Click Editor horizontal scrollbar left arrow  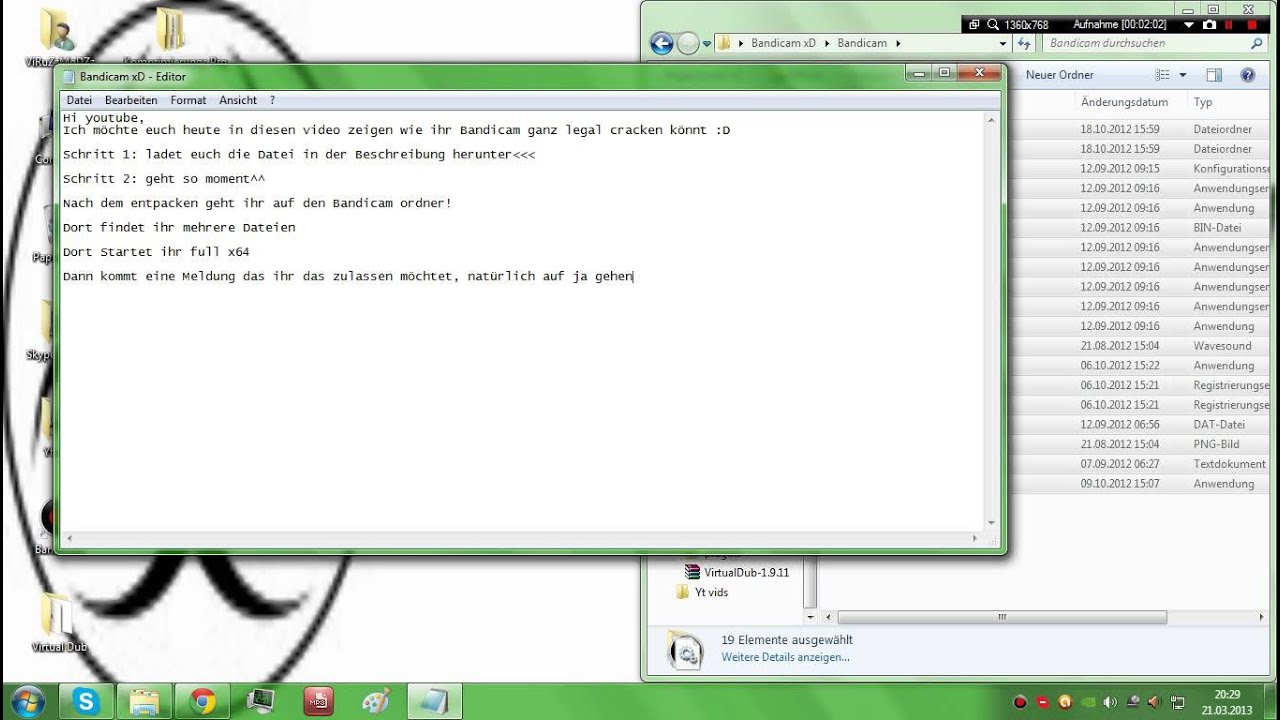click(x=68, y=539)
